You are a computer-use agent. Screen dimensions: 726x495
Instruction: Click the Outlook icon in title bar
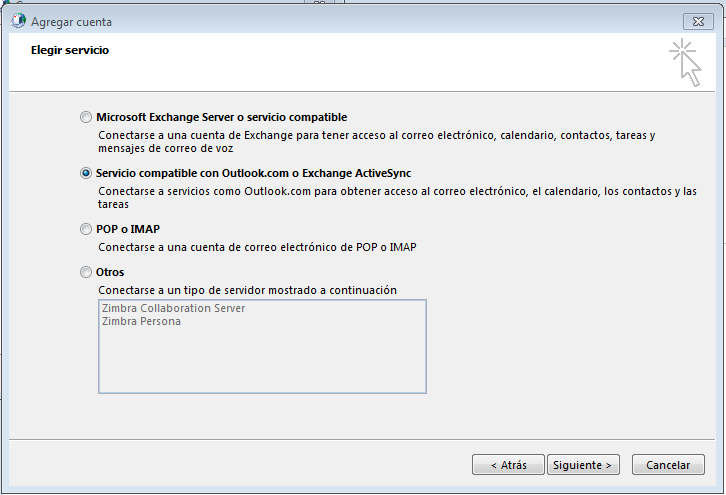coord(18,21)
